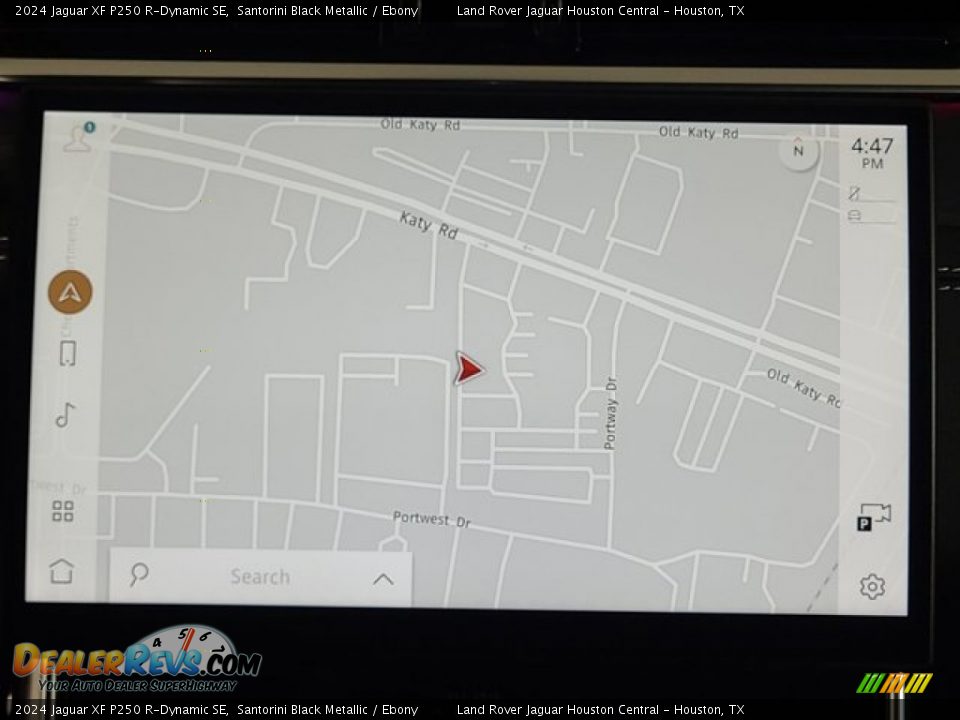The image size is (960, 720).
Task: Tap the top center Old Katy Rd label
Action: tap(420, 124)
